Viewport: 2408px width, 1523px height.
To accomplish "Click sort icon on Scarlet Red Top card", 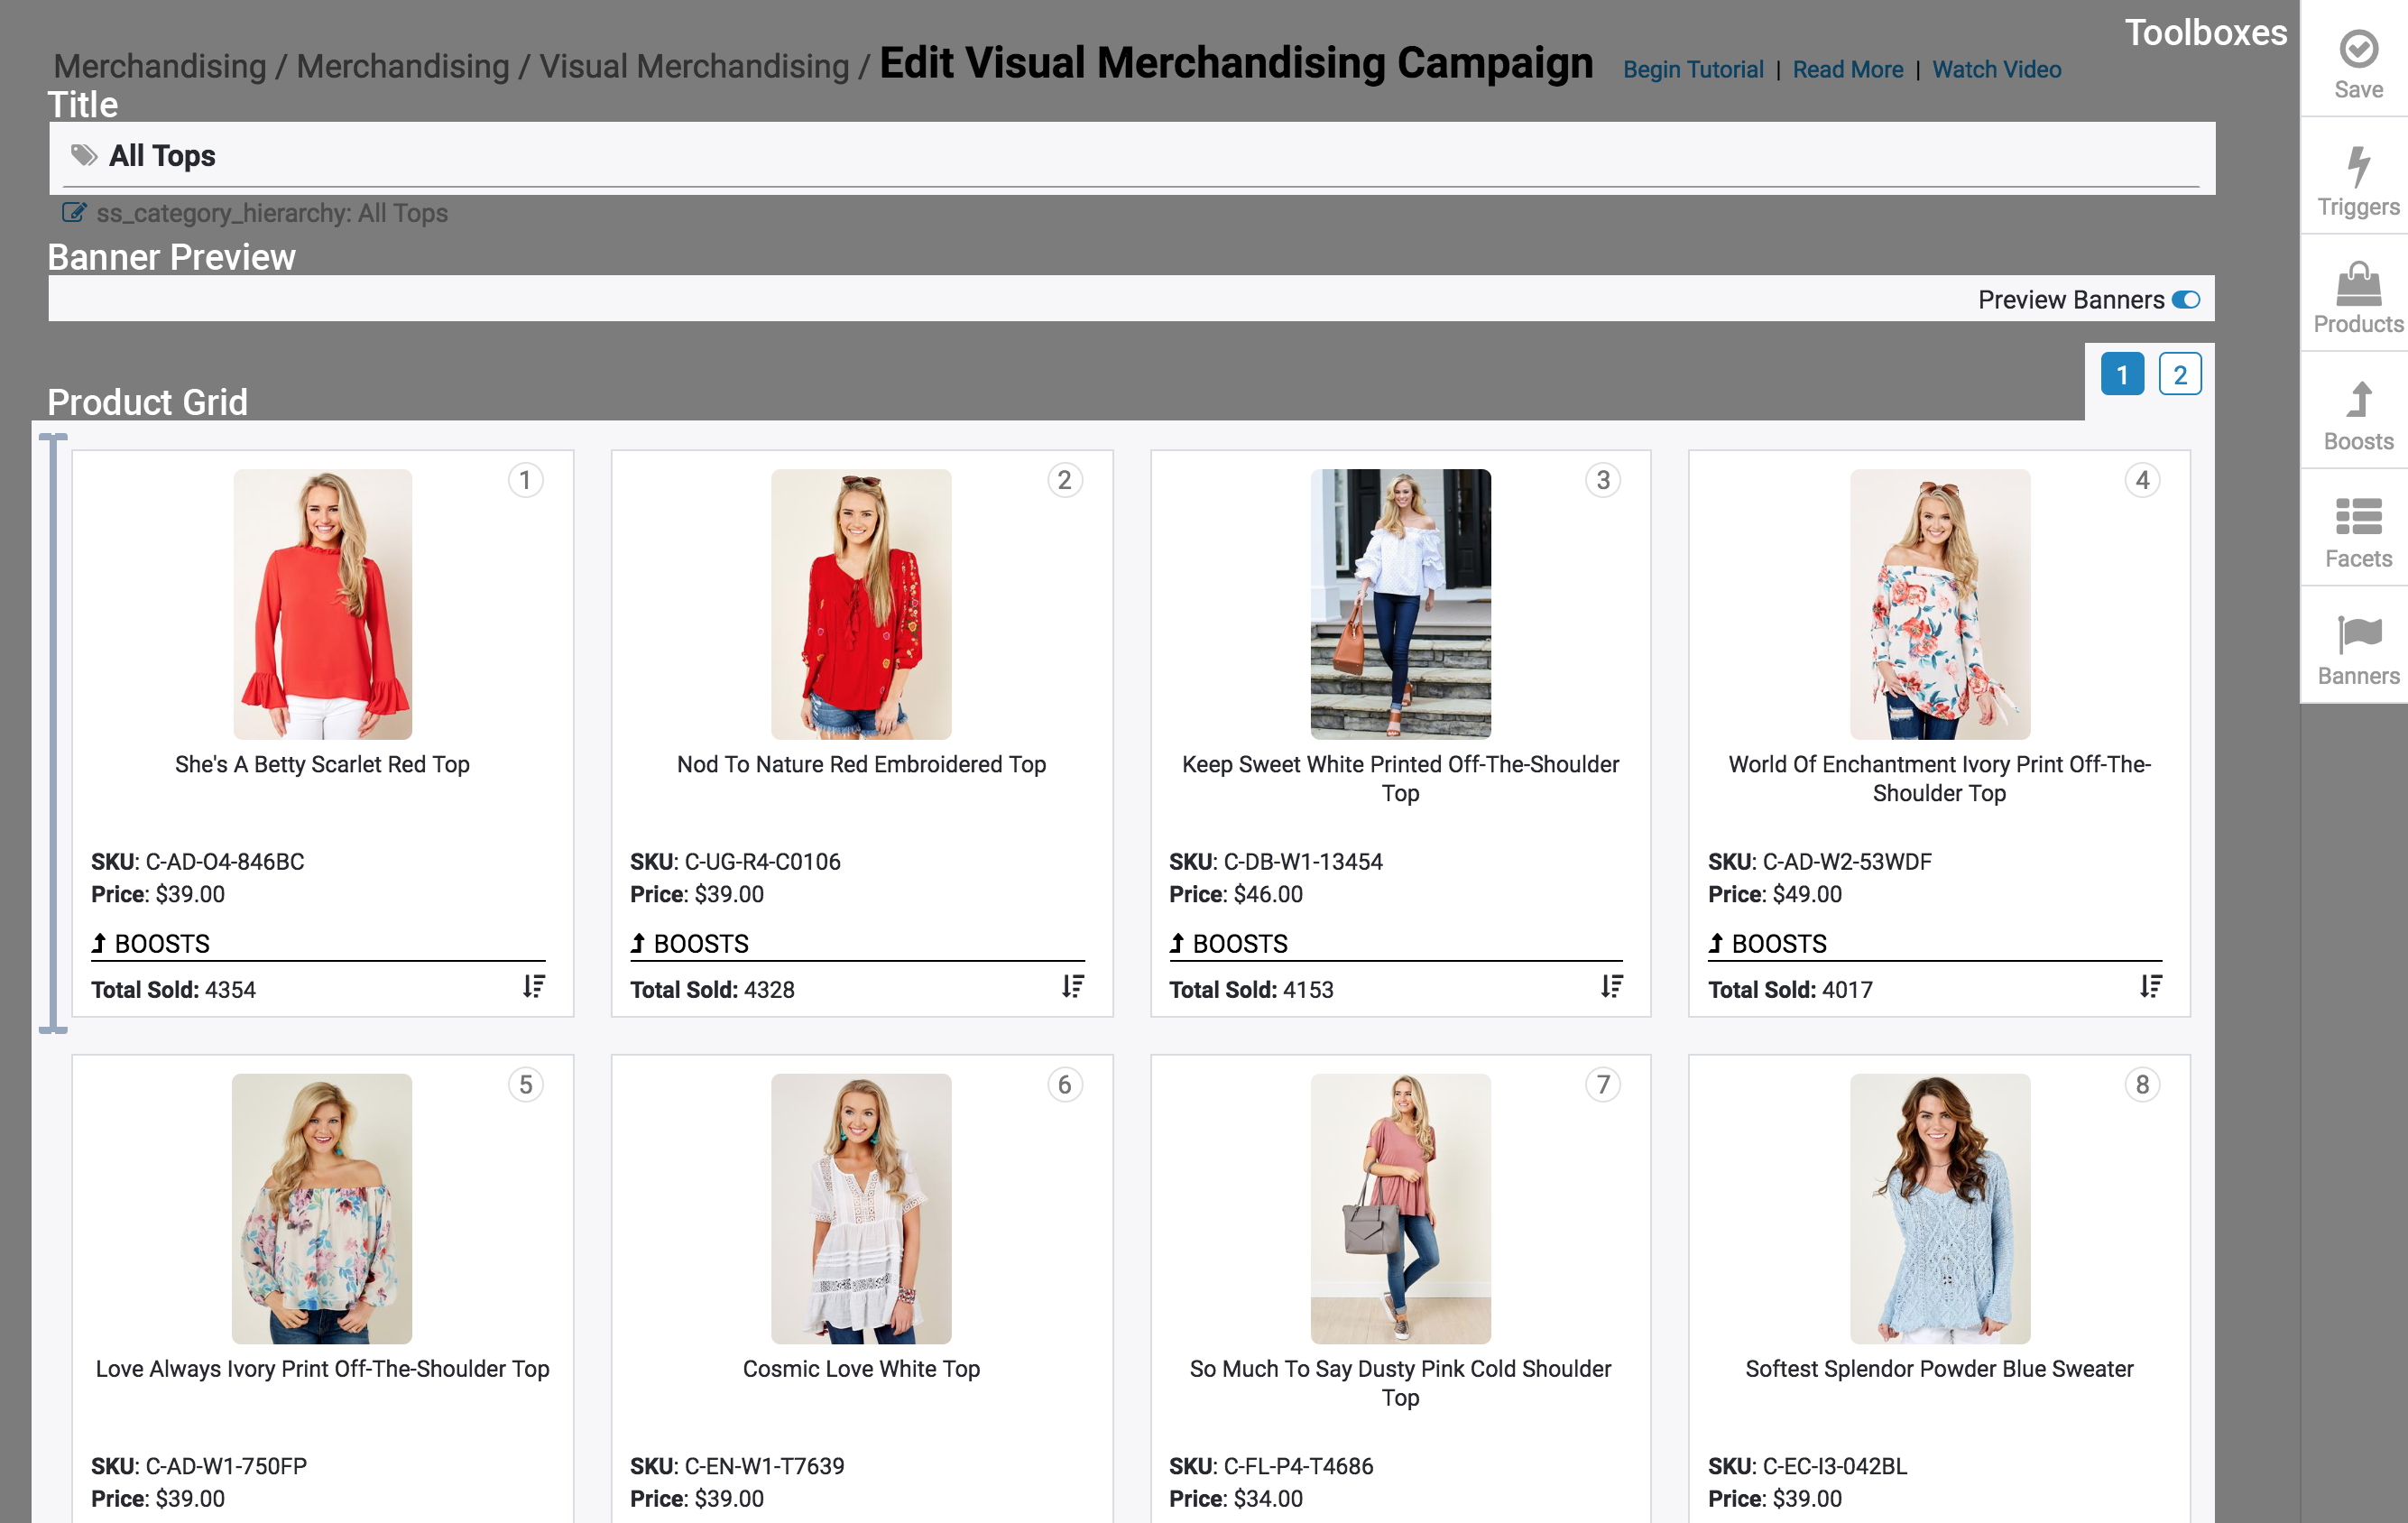I will 534,987.
